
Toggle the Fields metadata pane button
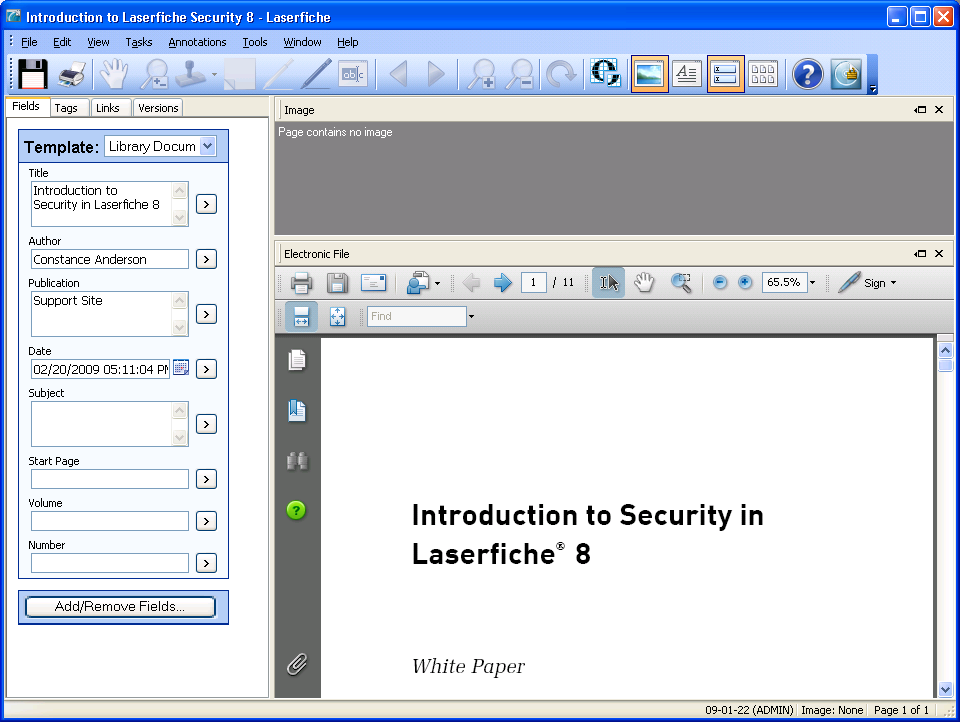point(726,75)
